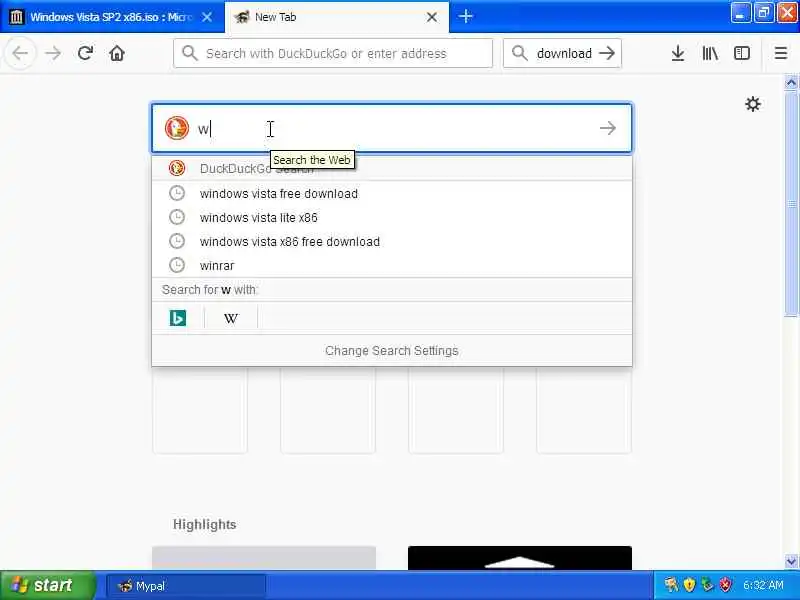This screenshot has height=600, width=800.
Task: Open the Downloads toolbar button
Action: click(678, 53)
